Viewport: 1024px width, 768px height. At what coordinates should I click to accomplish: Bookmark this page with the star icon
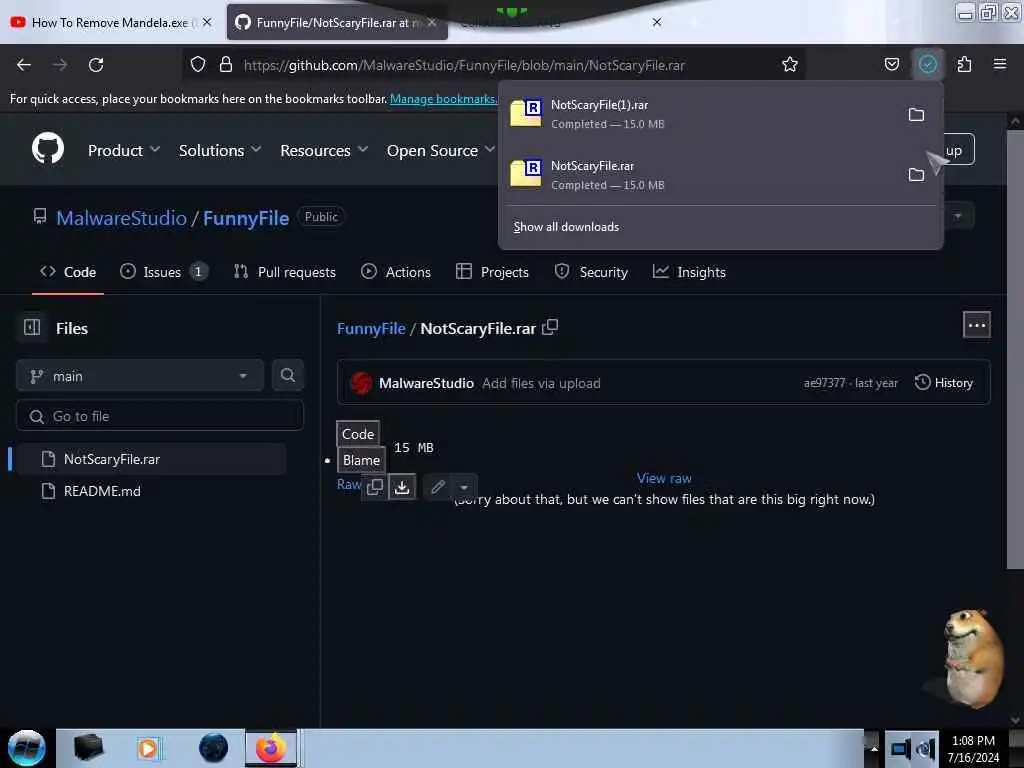790,65
